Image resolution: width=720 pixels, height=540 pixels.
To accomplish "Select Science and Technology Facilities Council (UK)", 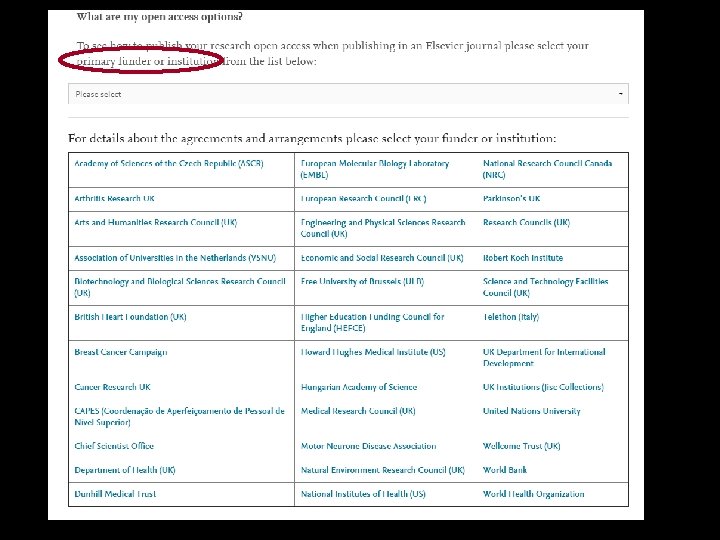I will 546,287.
